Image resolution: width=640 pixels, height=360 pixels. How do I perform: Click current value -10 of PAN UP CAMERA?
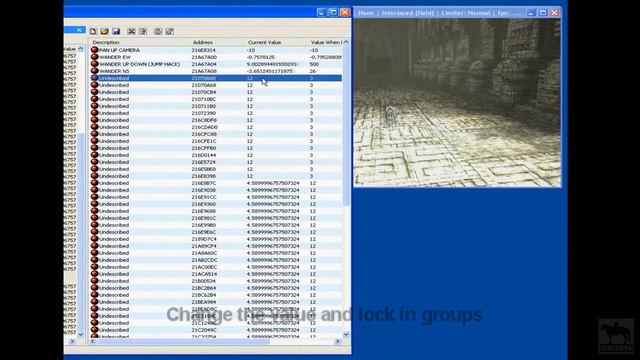click(x=251, y=50)
